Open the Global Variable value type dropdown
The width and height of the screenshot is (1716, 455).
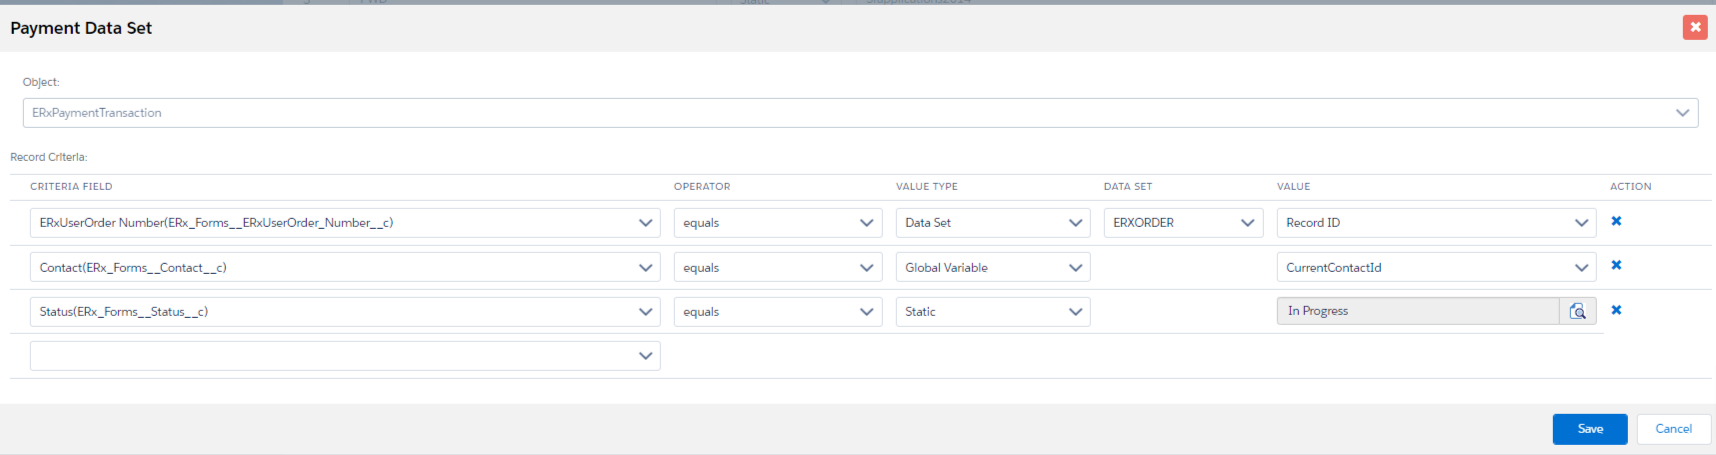tap(992, 268)
